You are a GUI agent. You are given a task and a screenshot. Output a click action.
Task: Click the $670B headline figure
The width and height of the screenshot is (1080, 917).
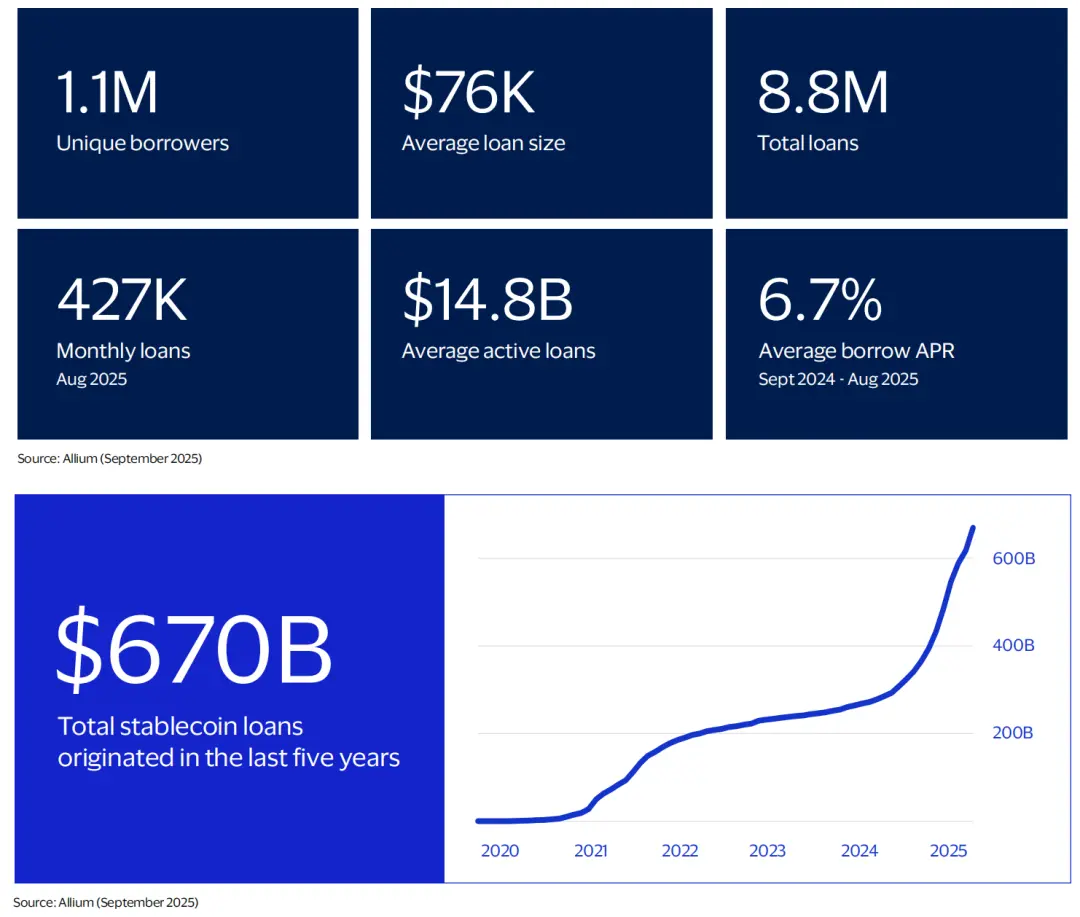coord(194,651)
